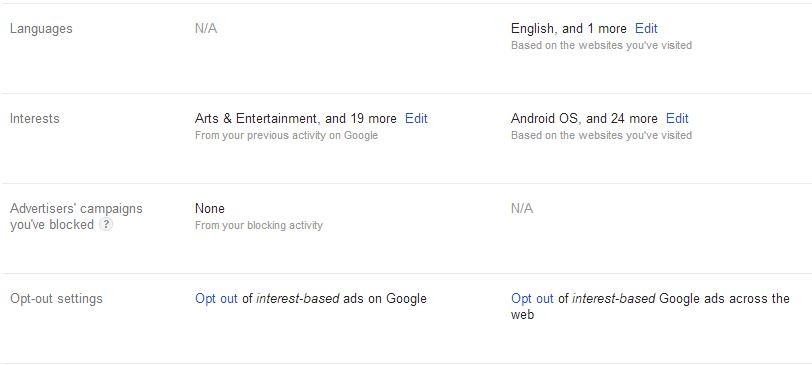The image size is (812, 365).
Task: Click 'Based on the websites' note under Android OS
Action: pos(601,136)
